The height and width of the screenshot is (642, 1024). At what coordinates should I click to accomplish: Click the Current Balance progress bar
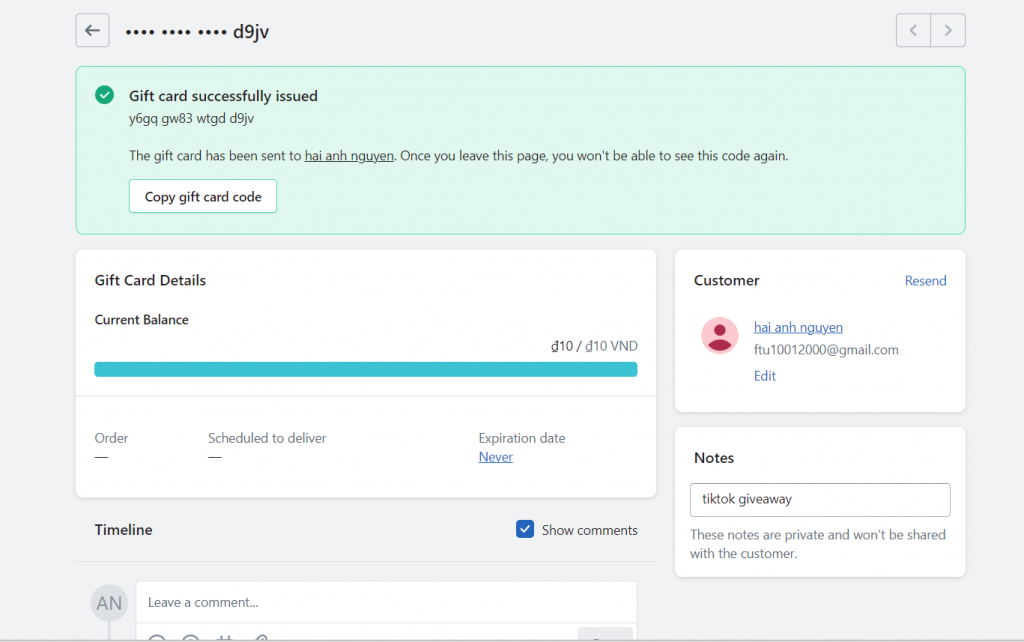pos(365,369)
